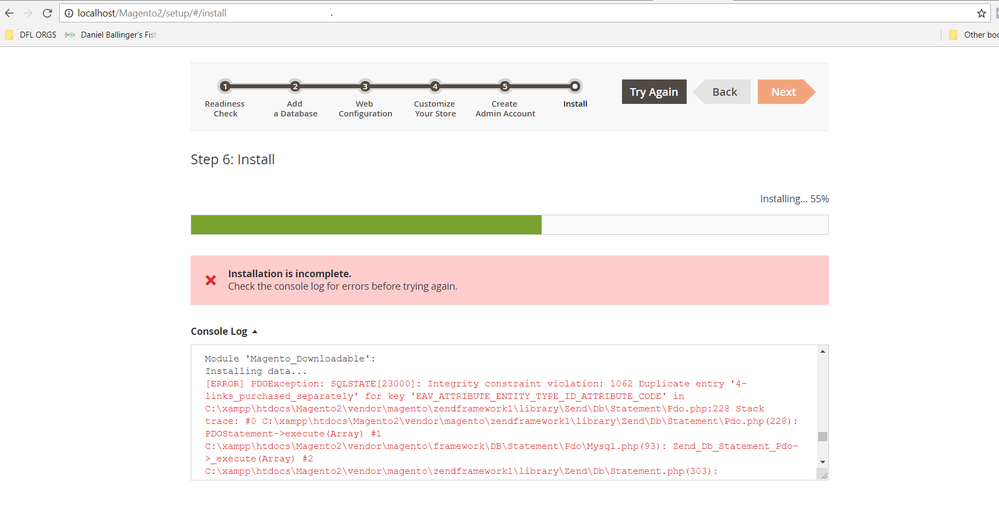Click the red error X icon
The height and width of the screenshot is (524, 999).
pos(210,280)
